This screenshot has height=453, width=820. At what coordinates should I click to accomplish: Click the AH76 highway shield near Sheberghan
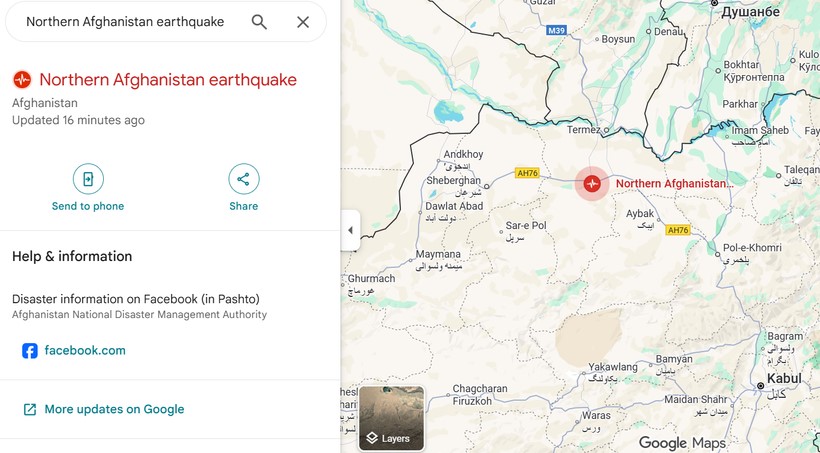pyautogui.click(x=527, y=173)
